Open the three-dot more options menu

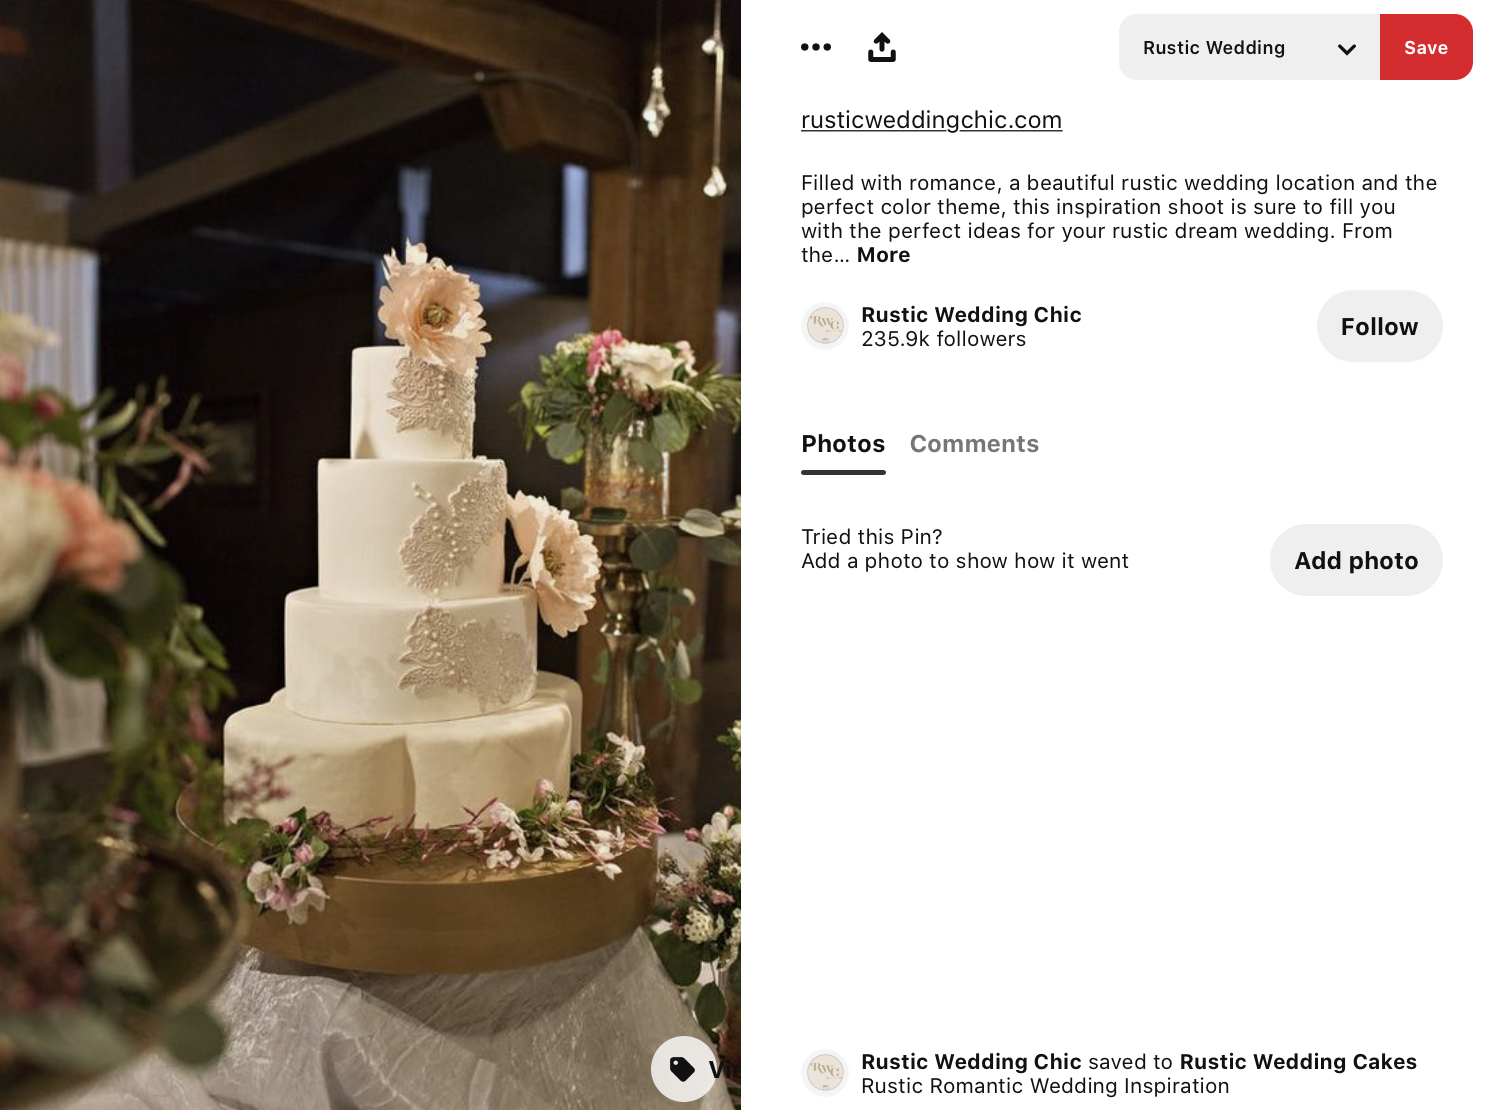pyautogui.click(x=816, y=47)
